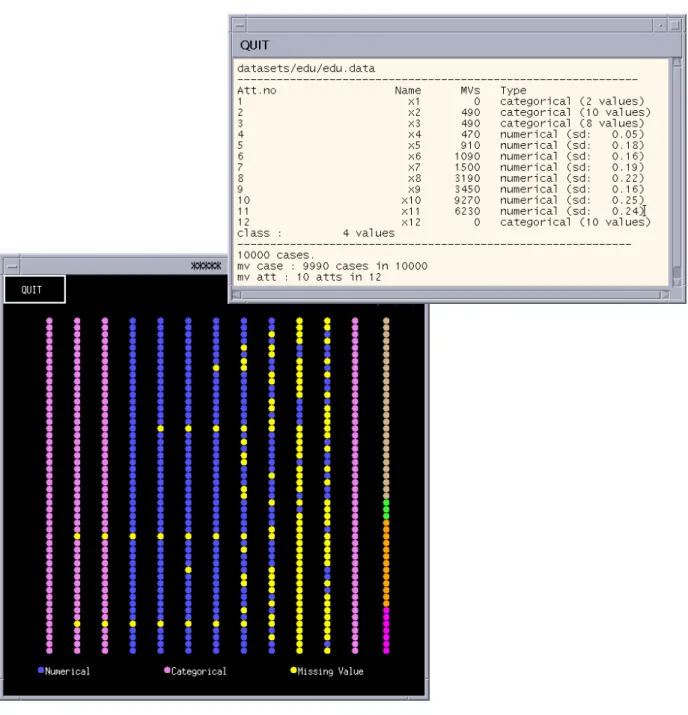Click right arrow of horizontal scrollbar

(x=665, y=295)
